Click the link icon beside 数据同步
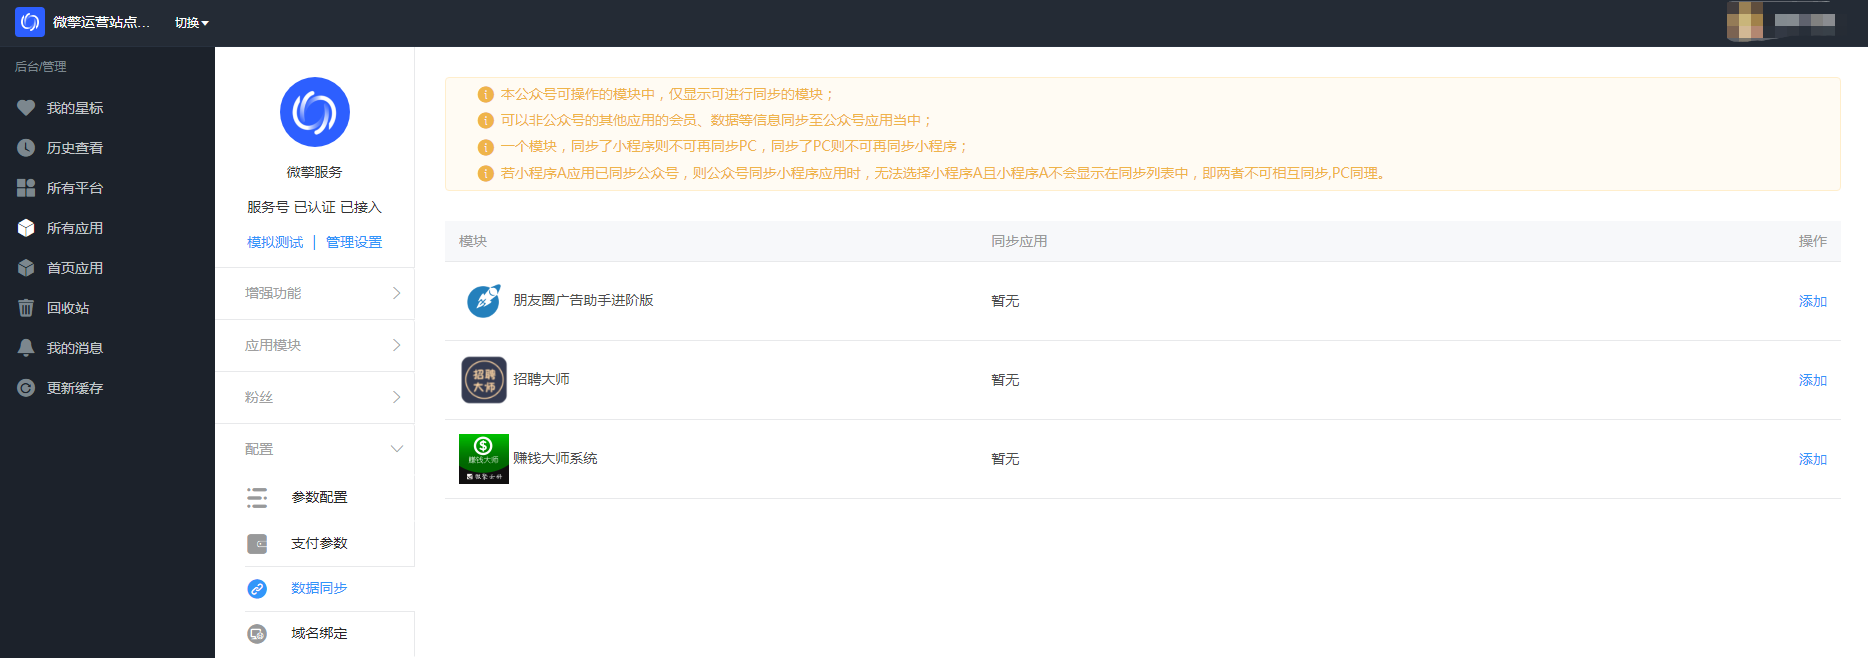The image size is (1868, 658). tap(257, 589)
